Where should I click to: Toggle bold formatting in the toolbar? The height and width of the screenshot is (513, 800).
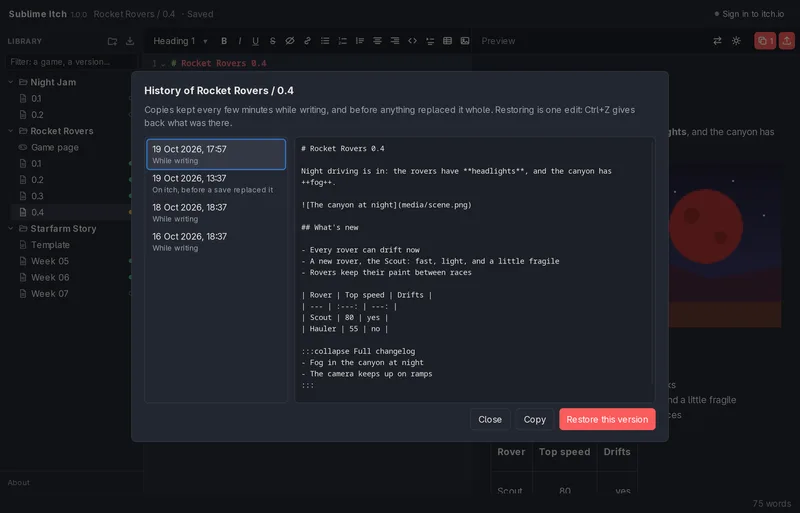coord(223,41)
